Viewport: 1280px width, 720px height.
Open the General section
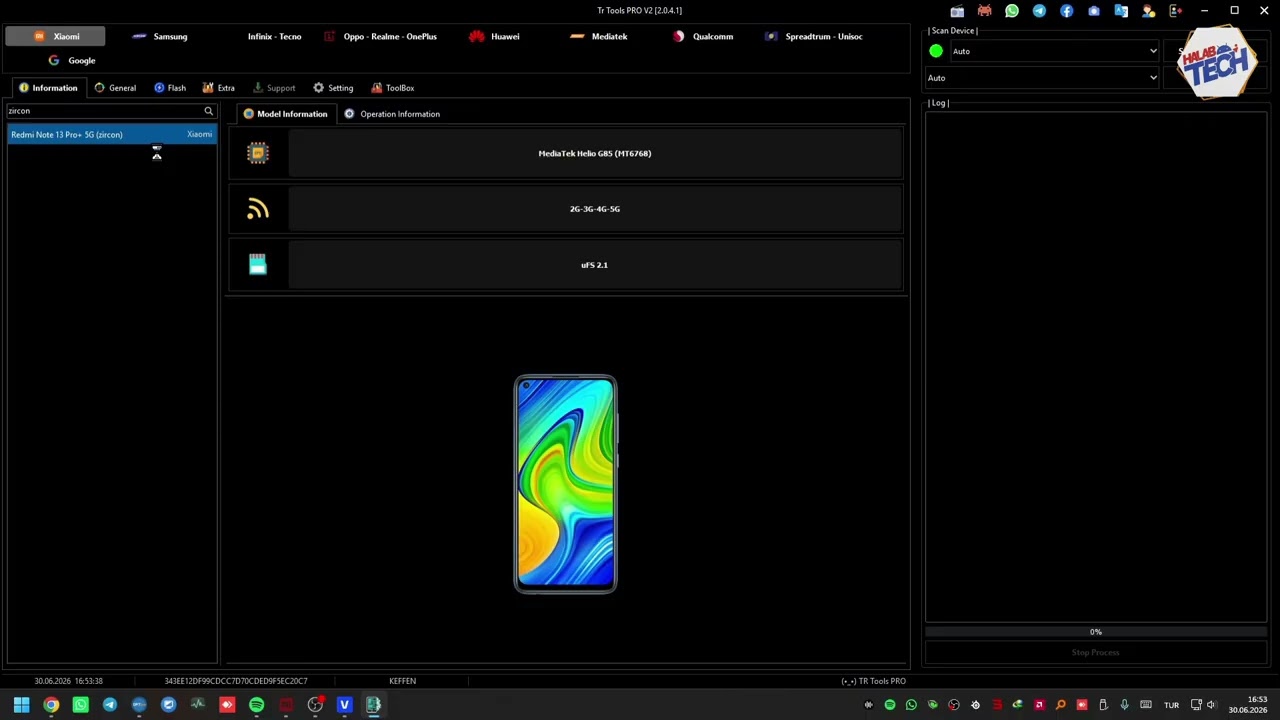coord(114,88)
